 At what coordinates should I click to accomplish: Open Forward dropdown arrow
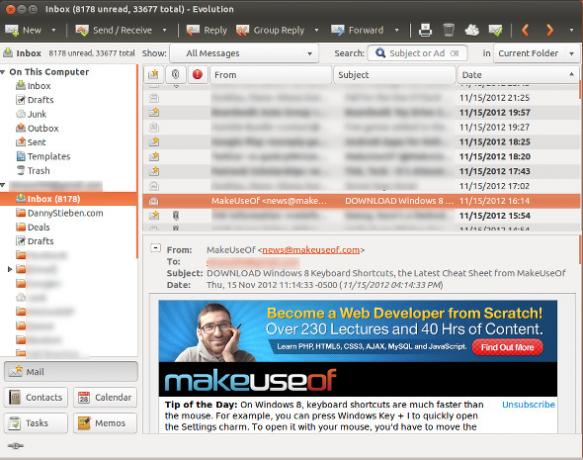pyautogui.click(x=397, y=30)
